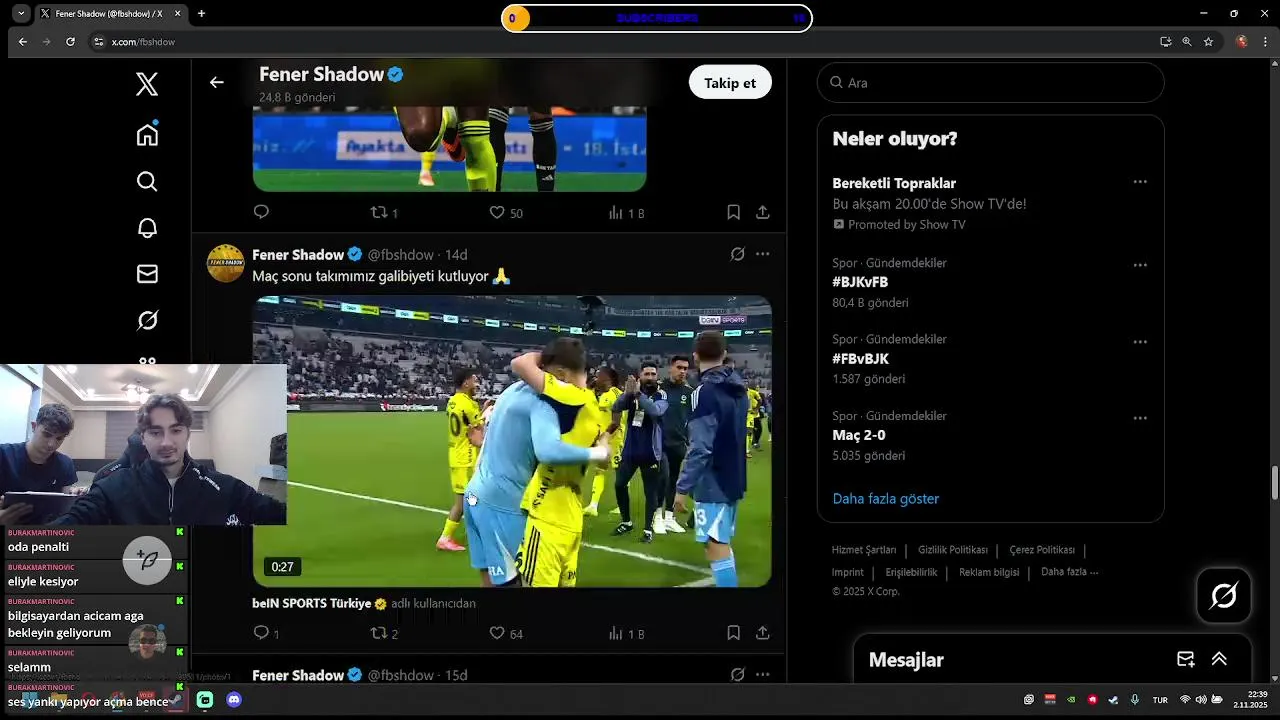Open Grok actions on the 14d post
The image size is (1280, 720).
737,254
